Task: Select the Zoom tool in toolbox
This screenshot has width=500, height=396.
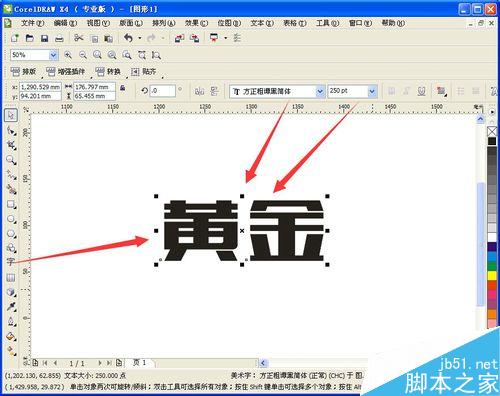Action: click(11, 160)
